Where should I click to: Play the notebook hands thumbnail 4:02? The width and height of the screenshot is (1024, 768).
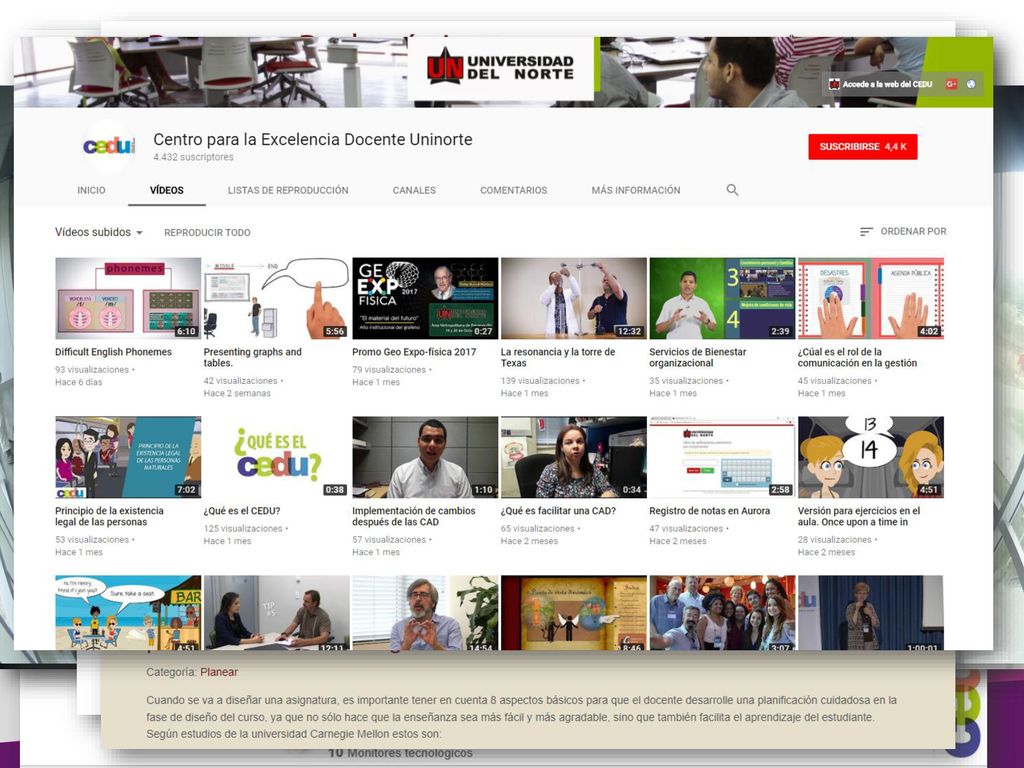[871, 298]
